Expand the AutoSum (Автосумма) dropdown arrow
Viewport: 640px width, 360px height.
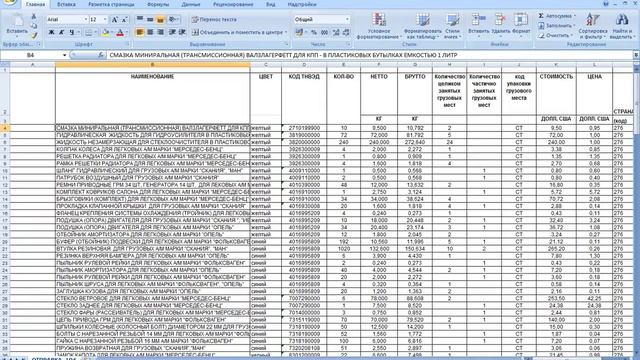tap(575, 16)
